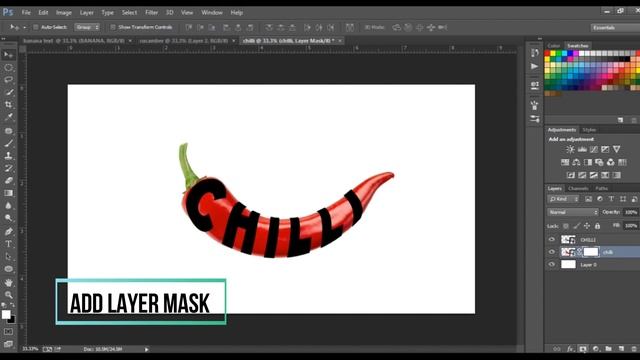Click the layer mask thumbnail of chilli

click(x=591, y=252)
